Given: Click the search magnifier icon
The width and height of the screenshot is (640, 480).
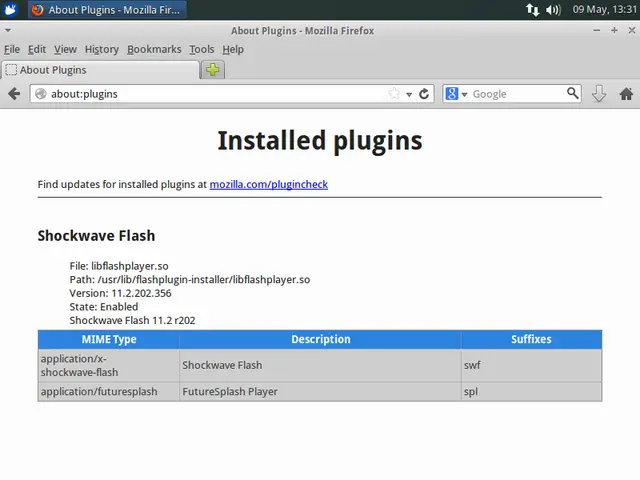Looking at the screenshot, I should [573, 93].
